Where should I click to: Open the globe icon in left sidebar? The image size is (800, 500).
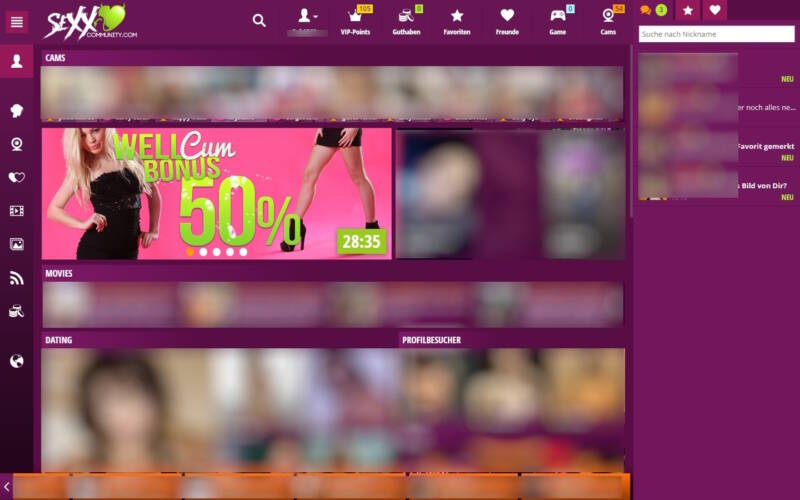point(17,361)
